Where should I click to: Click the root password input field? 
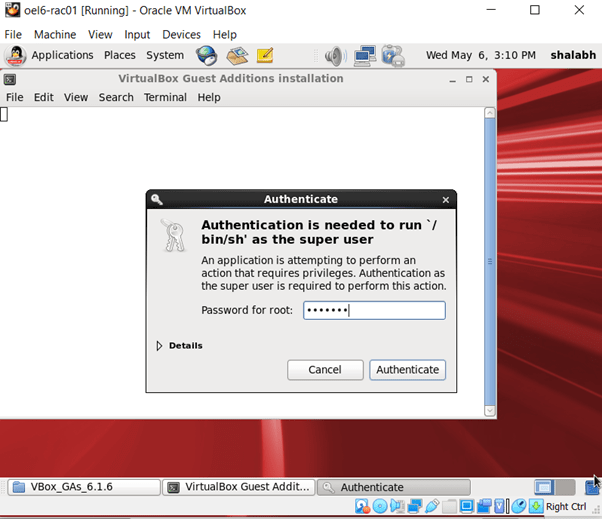(x=374, y=310)
